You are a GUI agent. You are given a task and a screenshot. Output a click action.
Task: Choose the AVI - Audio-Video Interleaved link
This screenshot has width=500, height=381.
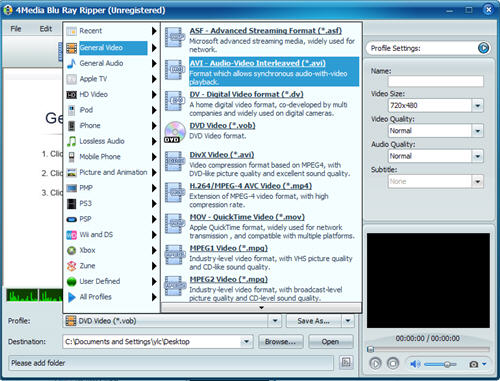tap(257, 63)
